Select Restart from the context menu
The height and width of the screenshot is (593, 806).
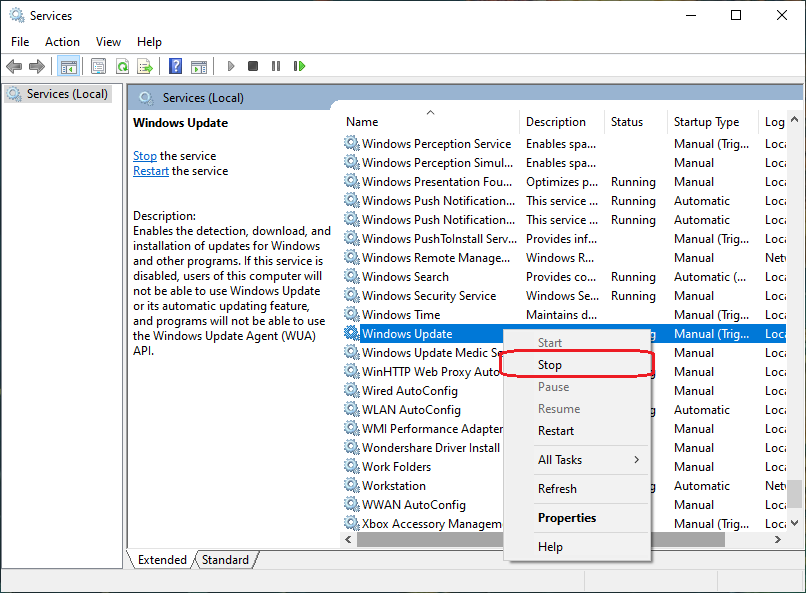(x=556, y=431)
